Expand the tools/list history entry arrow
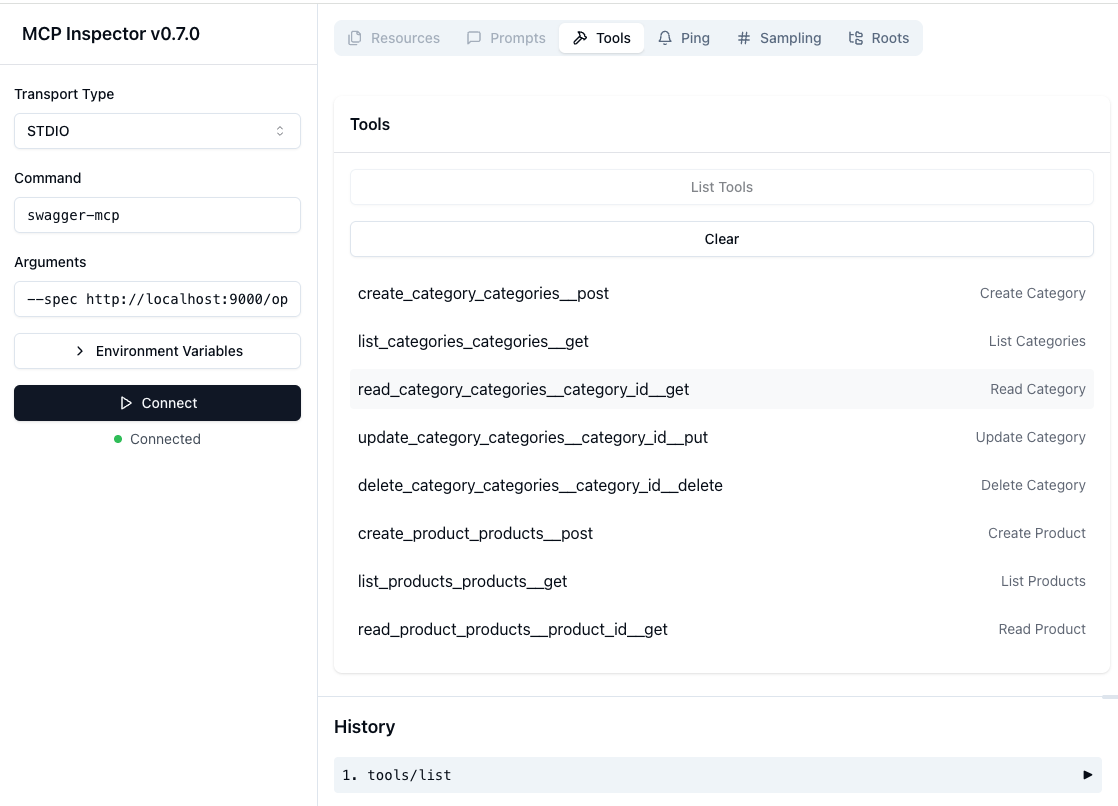This screenshot has width=1118, height=806. point(1087,775)
